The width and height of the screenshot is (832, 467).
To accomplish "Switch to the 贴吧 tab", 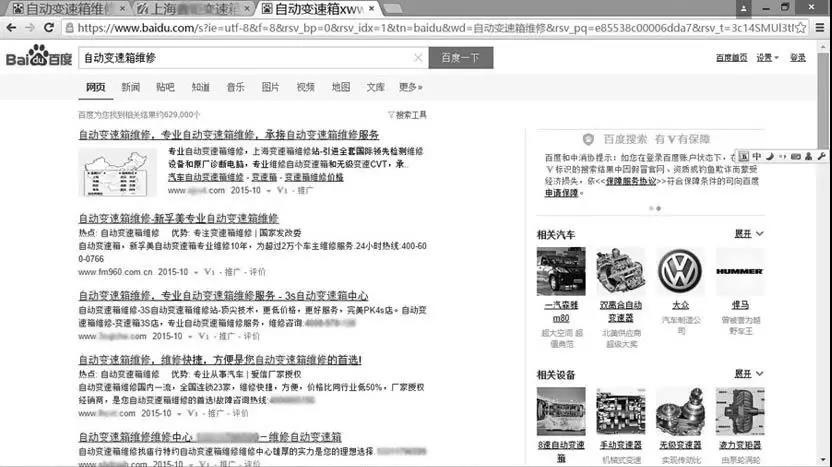I will pyautogui.click(x=166, y=87).
